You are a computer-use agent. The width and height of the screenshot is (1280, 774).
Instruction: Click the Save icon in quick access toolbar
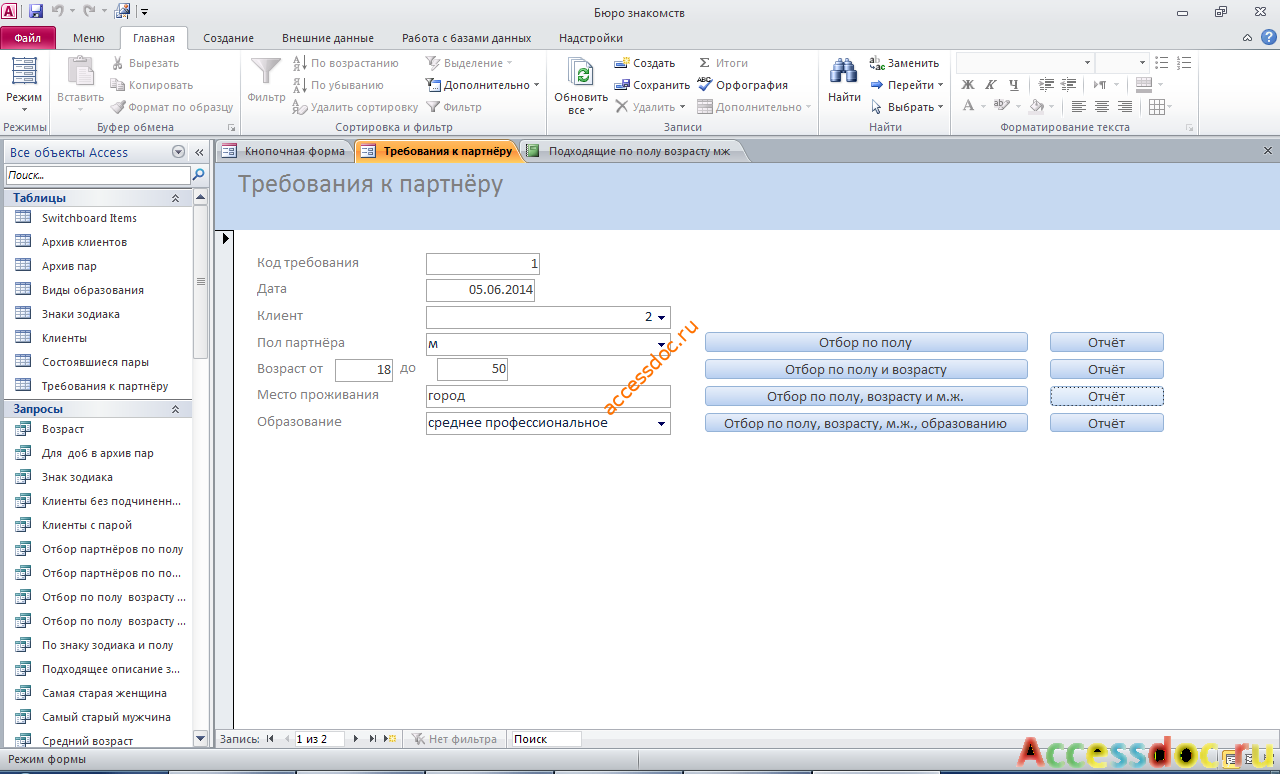click(36, 12)
